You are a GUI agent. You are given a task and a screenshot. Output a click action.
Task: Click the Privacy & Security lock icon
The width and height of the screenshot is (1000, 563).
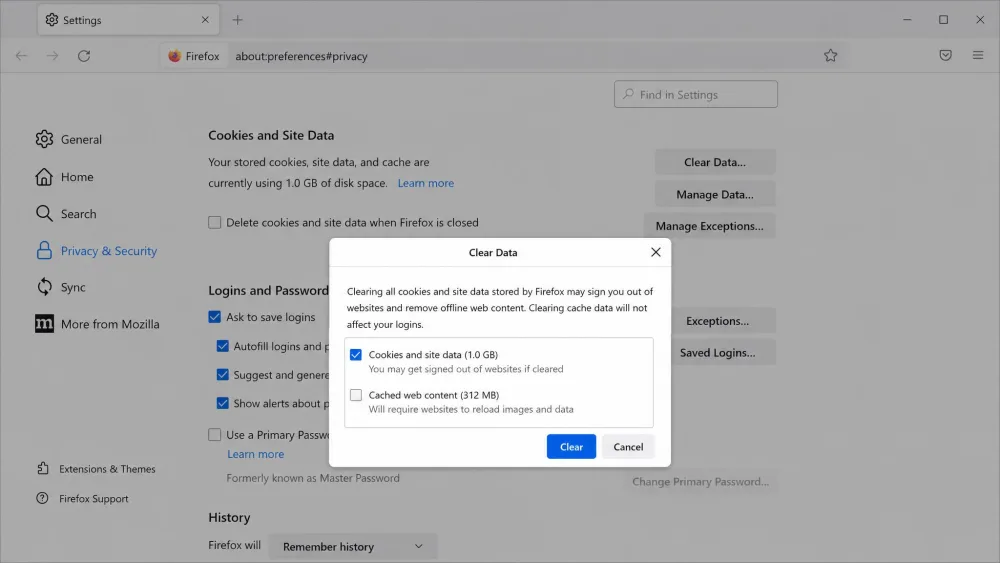(44, 251)
